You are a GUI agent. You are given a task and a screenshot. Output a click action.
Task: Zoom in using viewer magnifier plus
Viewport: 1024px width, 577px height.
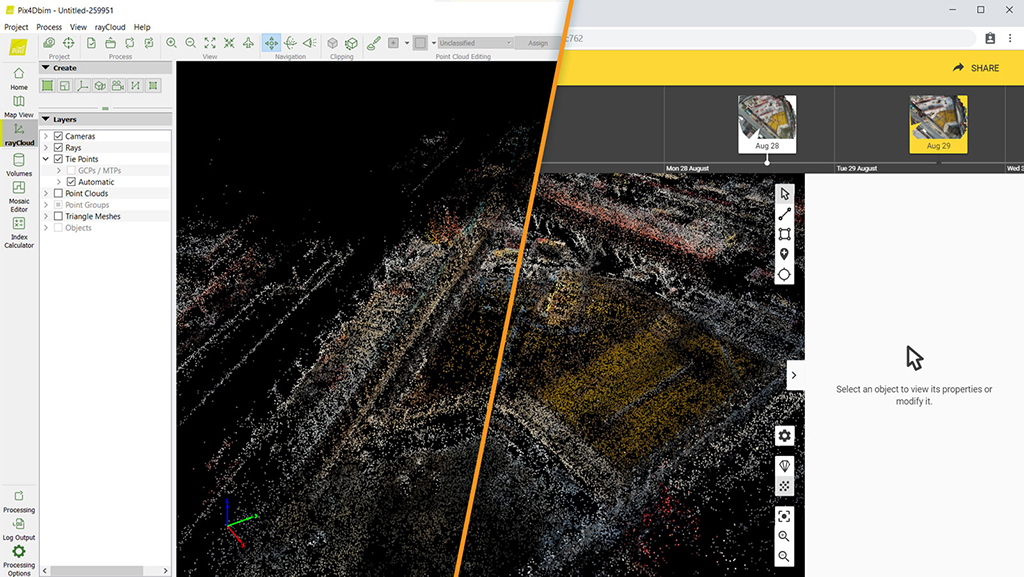784,537
